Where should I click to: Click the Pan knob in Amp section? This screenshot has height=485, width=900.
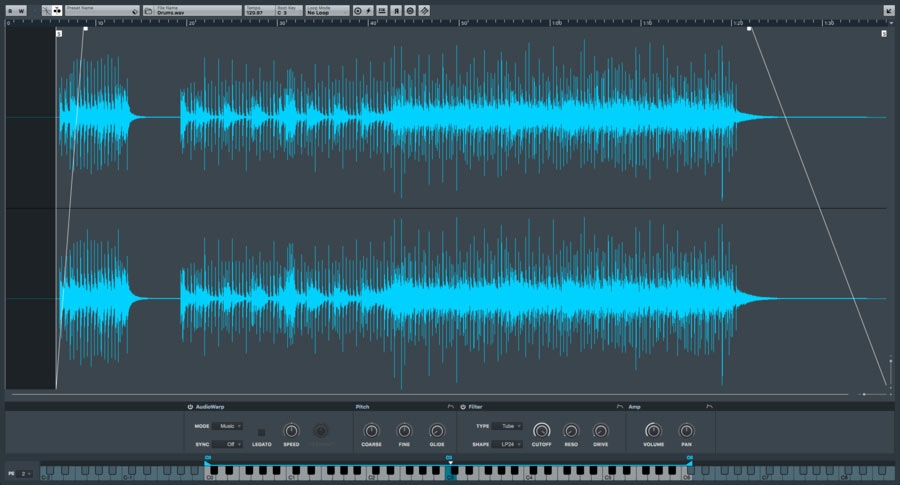click(686, 430)
